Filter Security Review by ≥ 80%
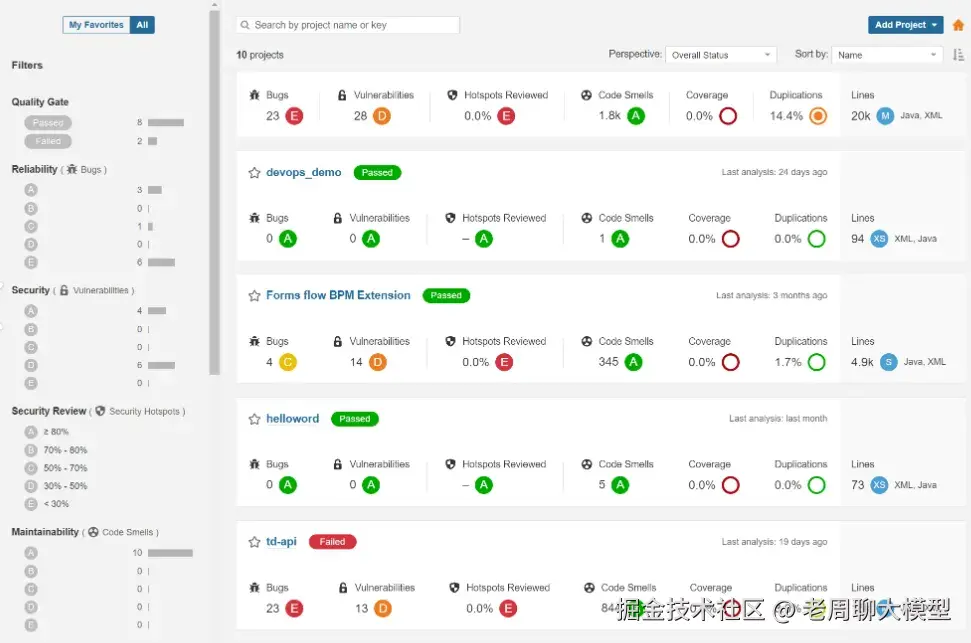The width and height of the screenshot is (971, 643). point(47,432)
